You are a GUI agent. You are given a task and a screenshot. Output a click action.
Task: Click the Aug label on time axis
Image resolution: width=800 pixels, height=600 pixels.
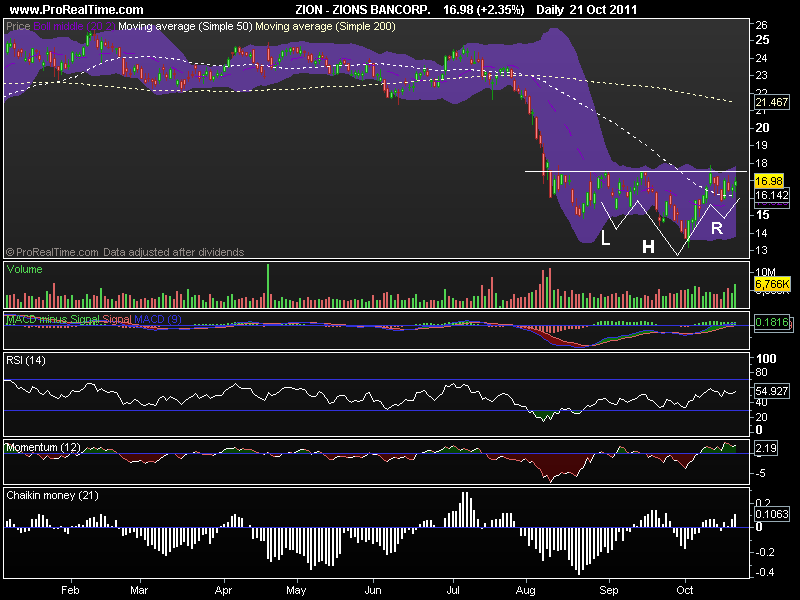click(526, 590)
